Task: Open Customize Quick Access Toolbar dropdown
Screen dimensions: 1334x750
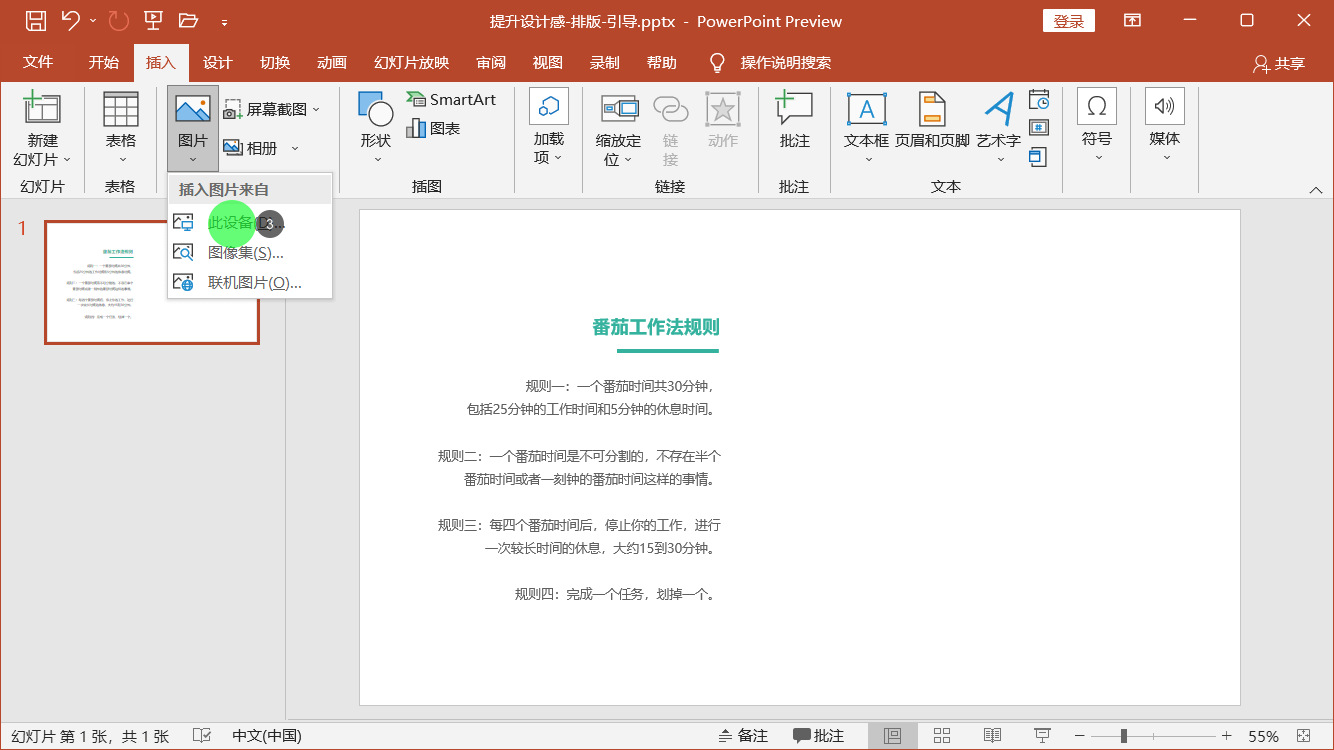Action: coord(224,21)
